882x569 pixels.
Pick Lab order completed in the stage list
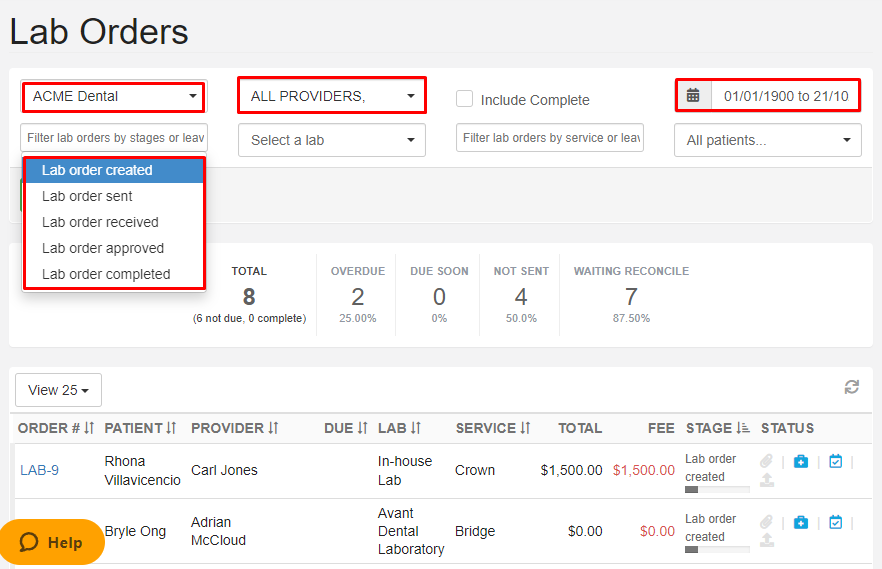click(x=105, y=274)
